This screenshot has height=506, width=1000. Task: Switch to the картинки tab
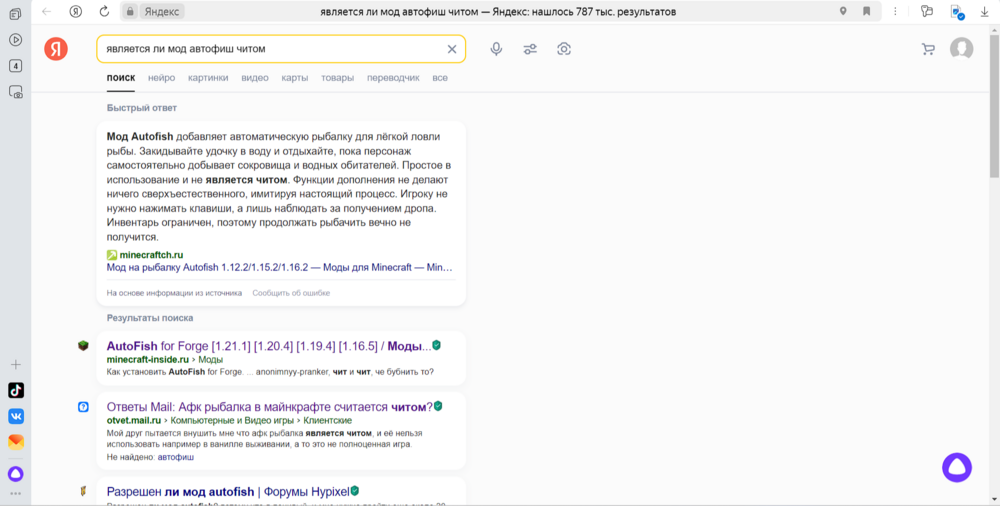[208, 78]
